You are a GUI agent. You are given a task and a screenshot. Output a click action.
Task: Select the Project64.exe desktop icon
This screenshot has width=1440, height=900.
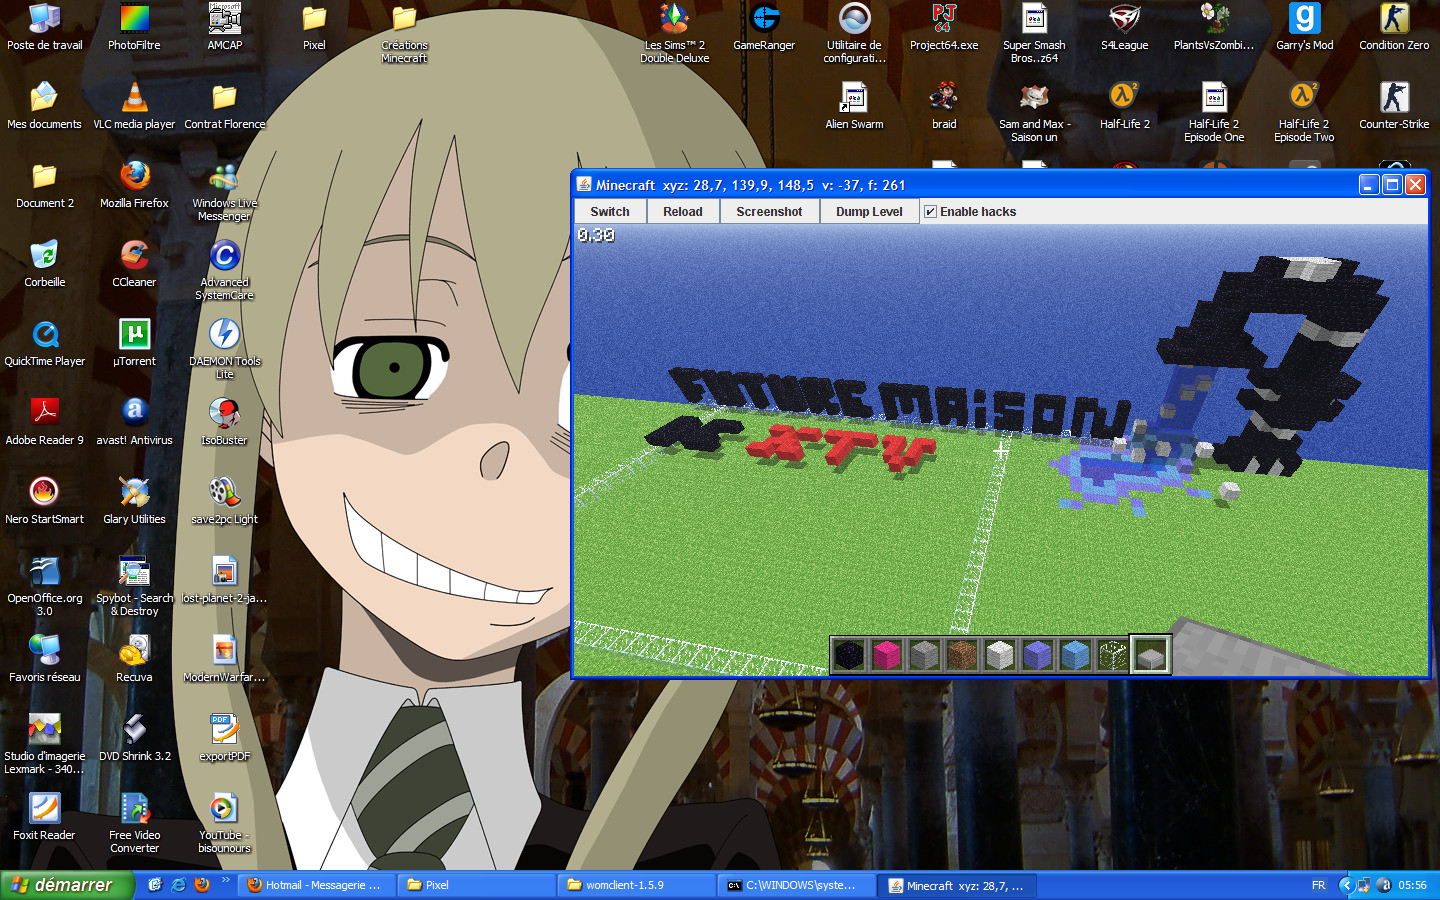pos(944,27)
